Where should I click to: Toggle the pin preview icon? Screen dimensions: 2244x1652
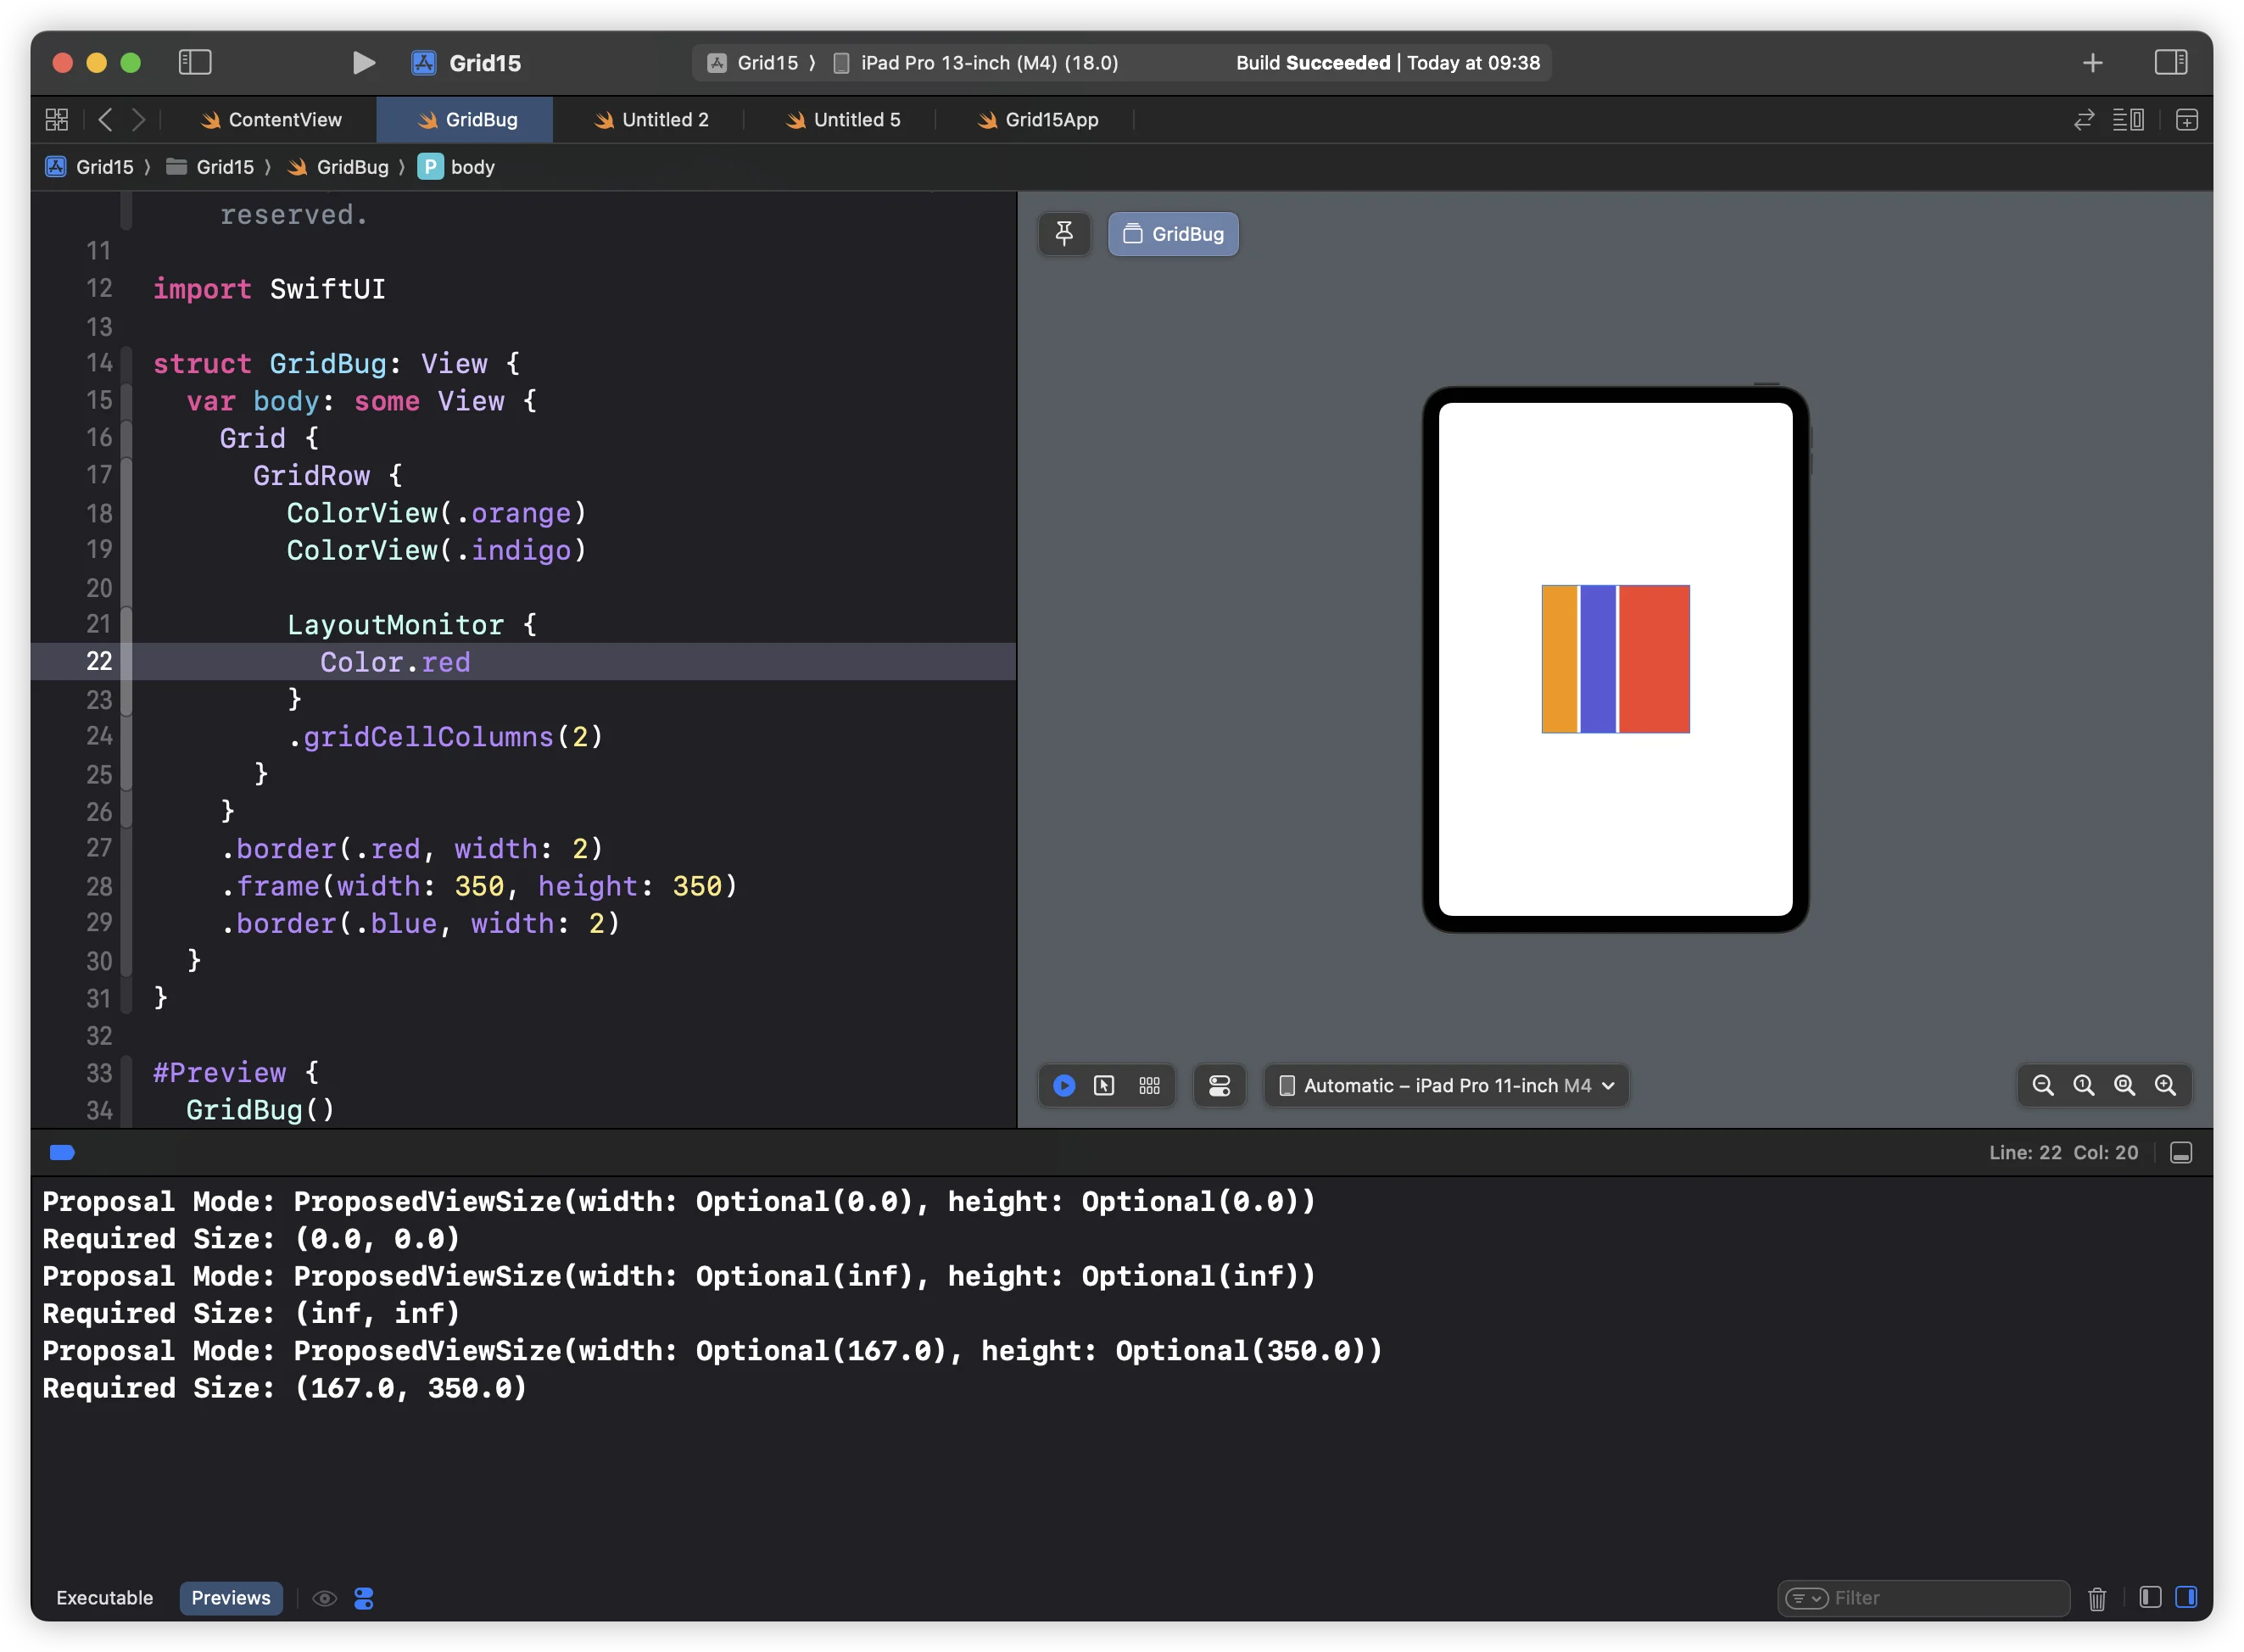(x=1066, y=233)
